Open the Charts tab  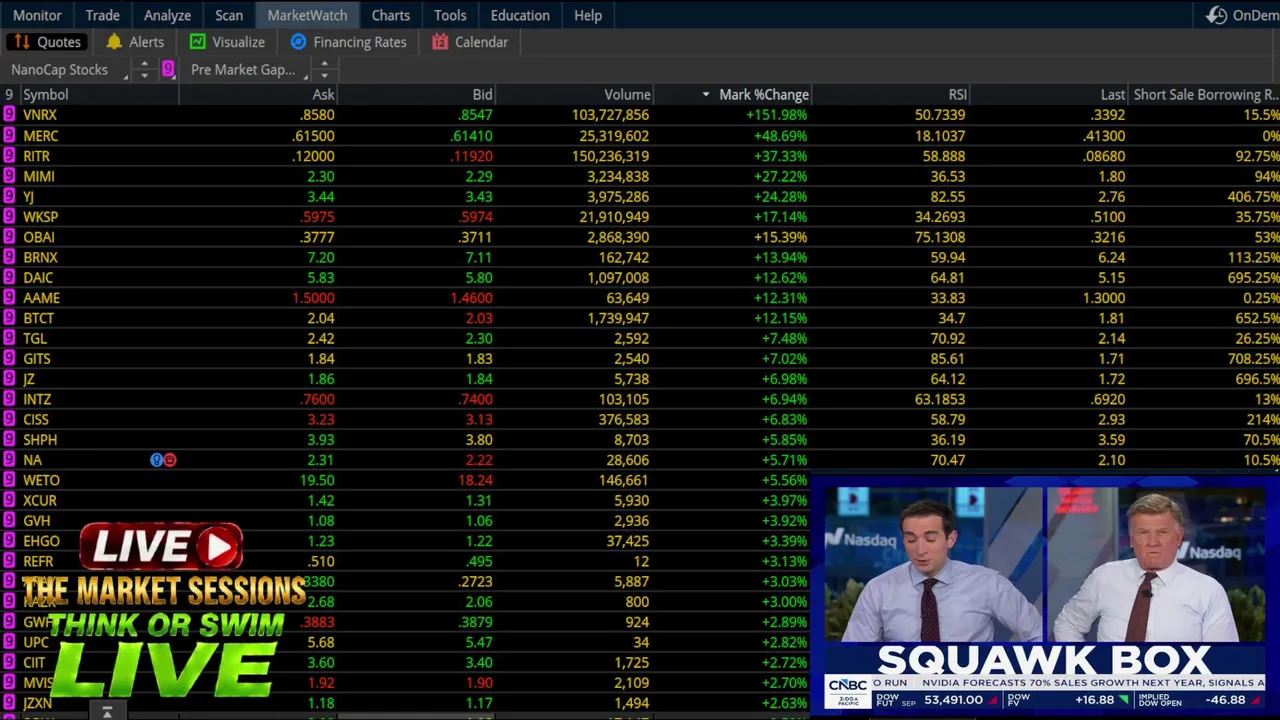[390, 15]
